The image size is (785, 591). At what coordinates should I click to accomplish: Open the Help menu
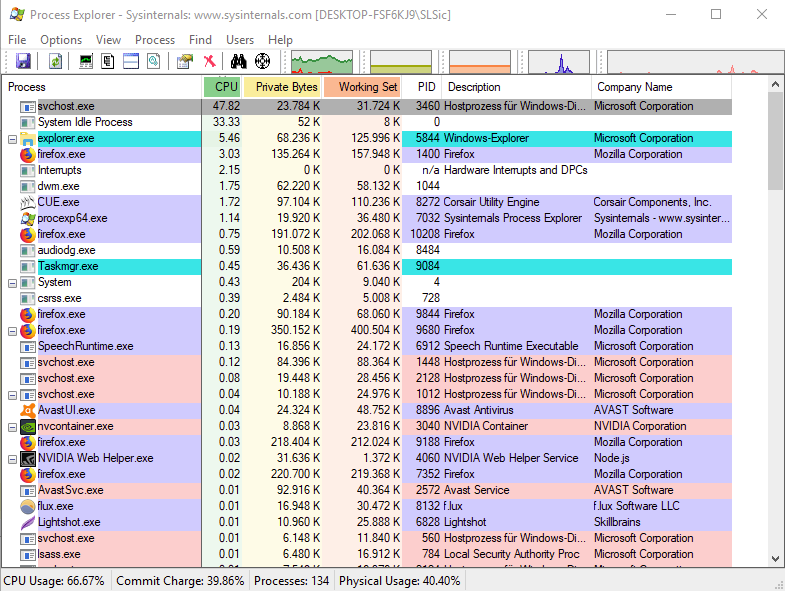click(280, 40)
